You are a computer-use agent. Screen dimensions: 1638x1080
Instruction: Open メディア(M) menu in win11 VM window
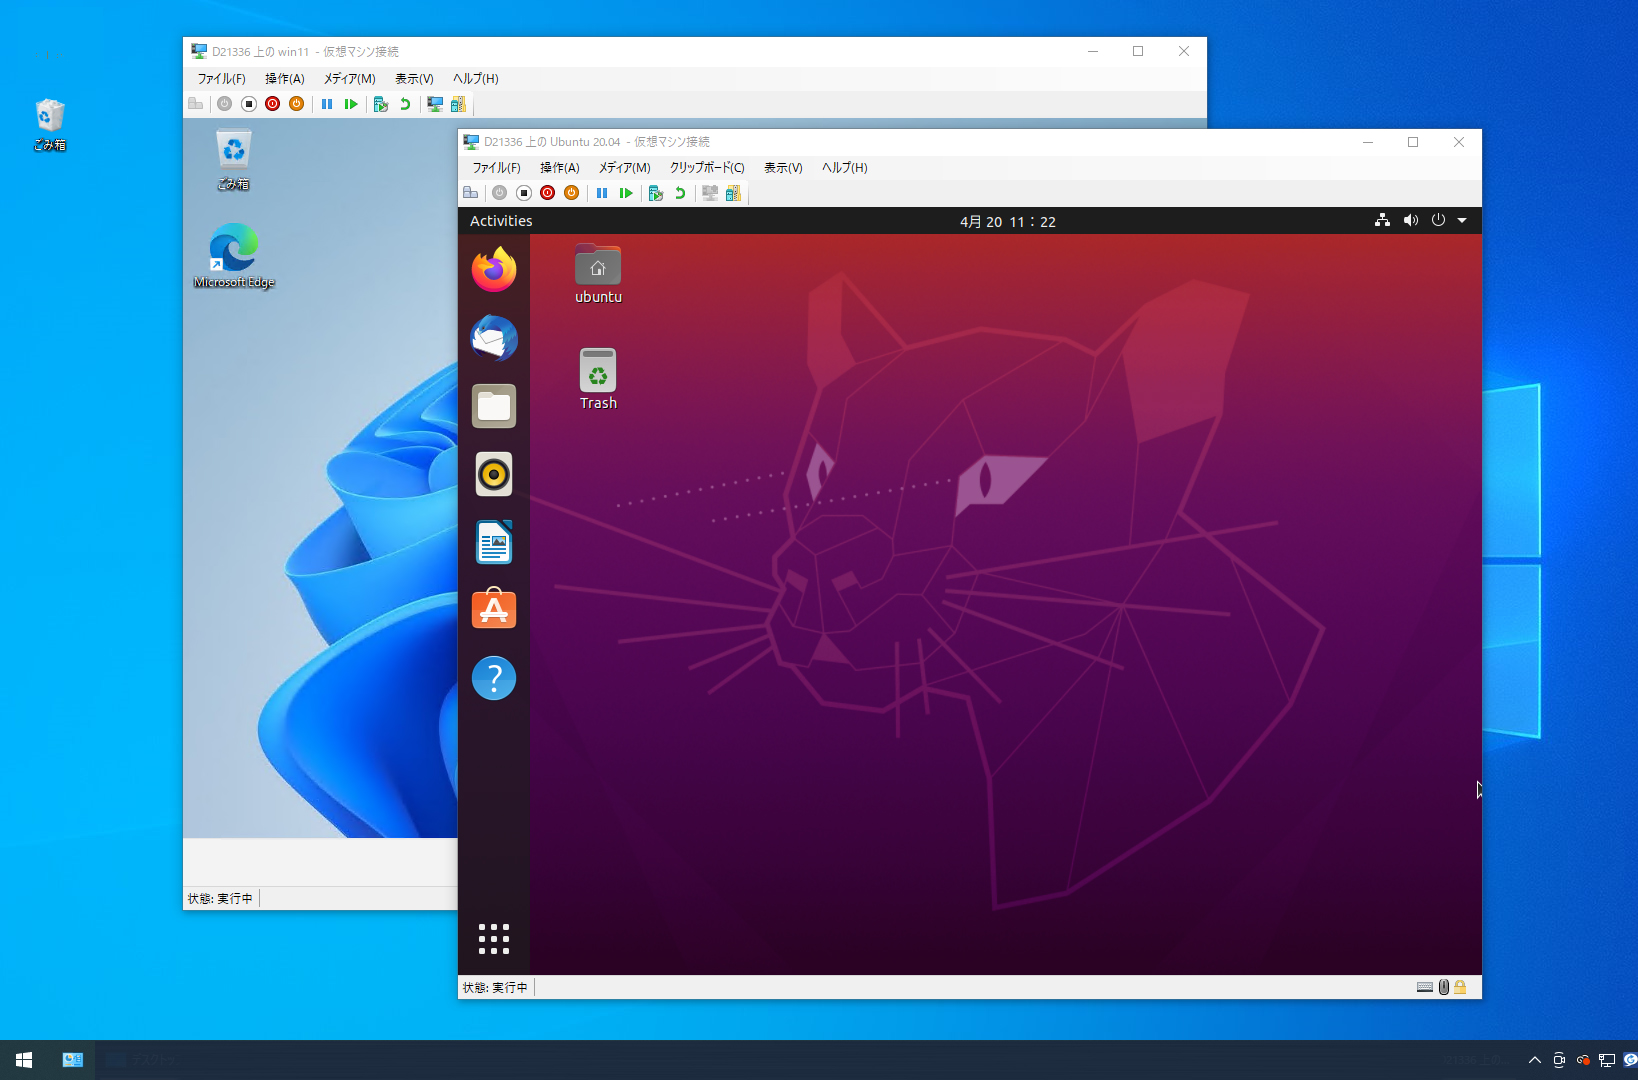pos(349,79)
